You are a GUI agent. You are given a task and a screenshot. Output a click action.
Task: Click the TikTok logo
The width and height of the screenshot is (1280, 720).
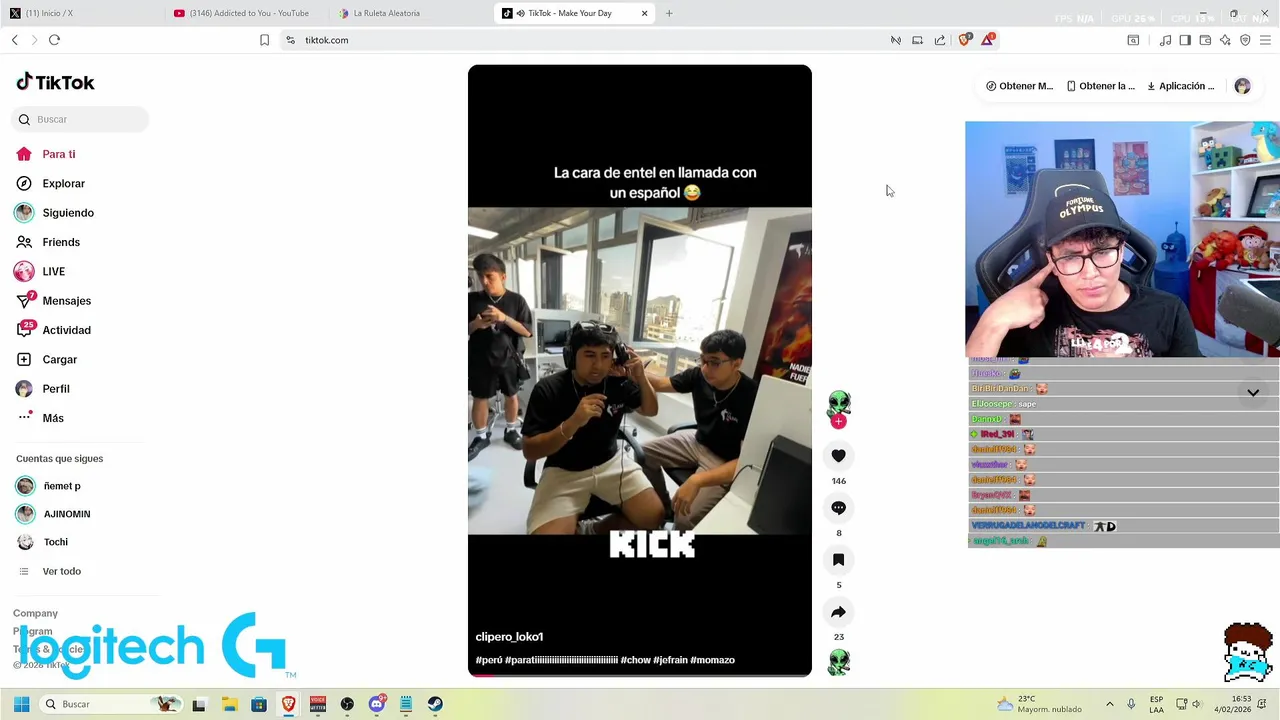click(x=55, y=82)
